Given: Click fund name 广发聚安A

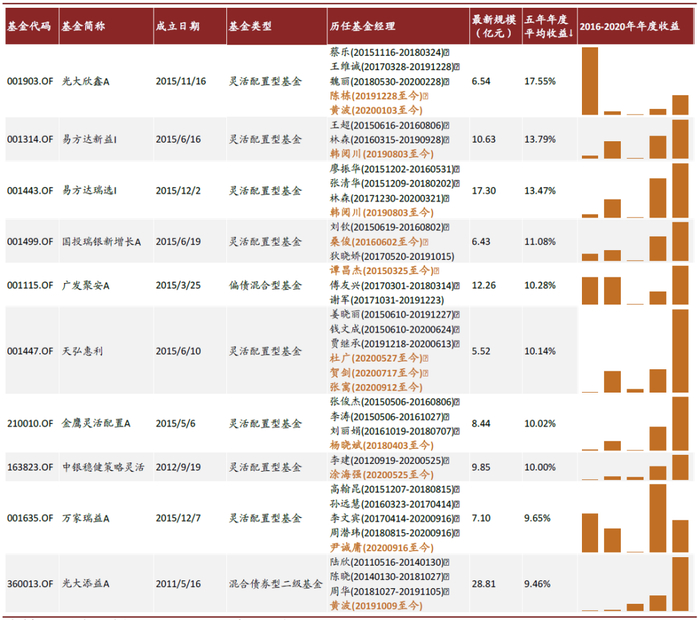Looking at the screenshot, I should [86, 285].
